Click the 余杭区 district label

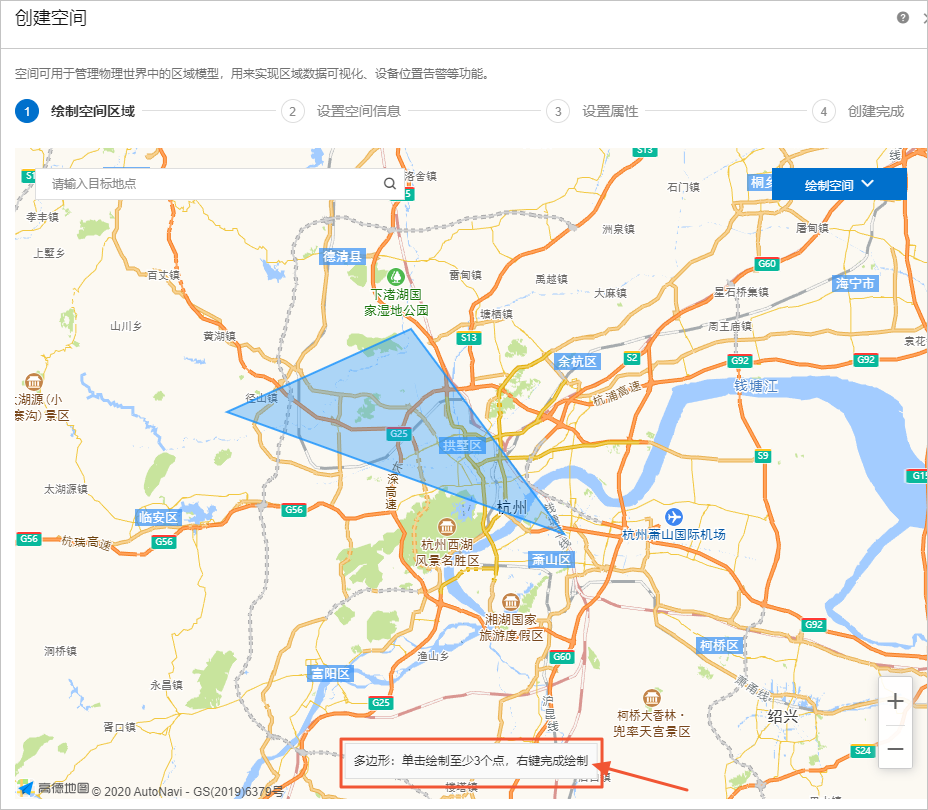point(577,362)
